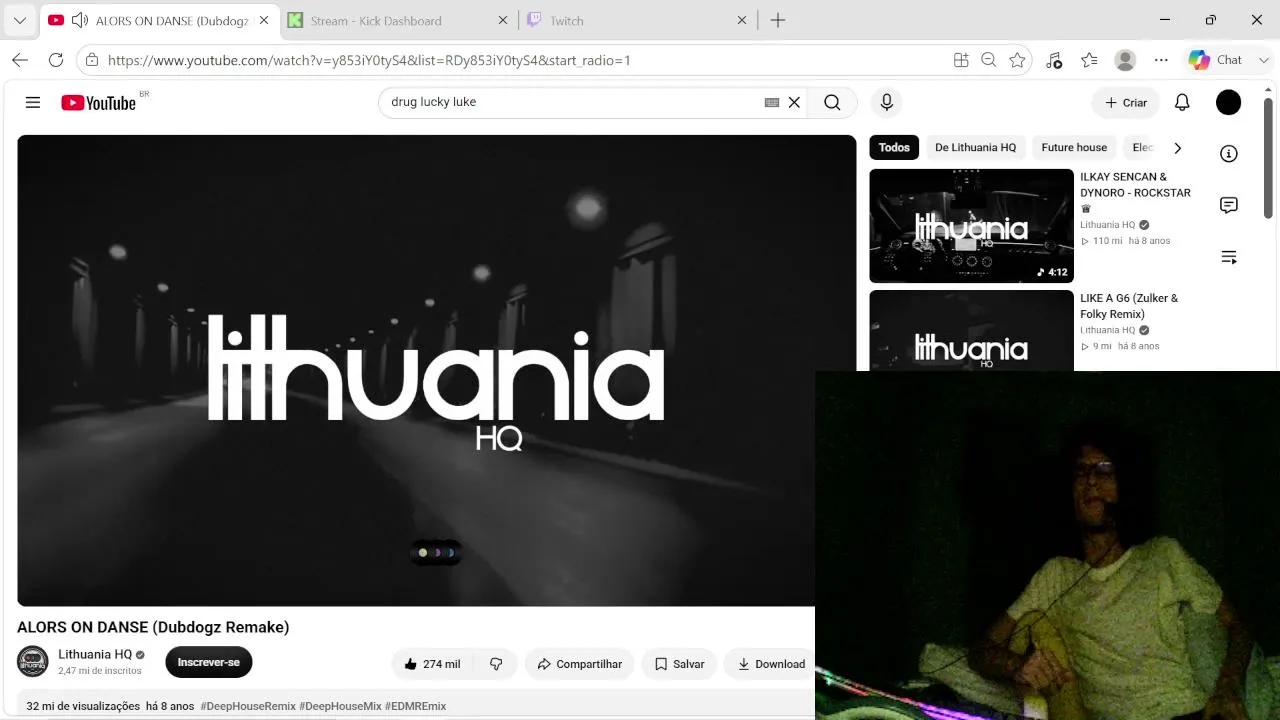Open video info panel icon
Viewport: 1280px width, 720px height.
[x=1229, y=153]
